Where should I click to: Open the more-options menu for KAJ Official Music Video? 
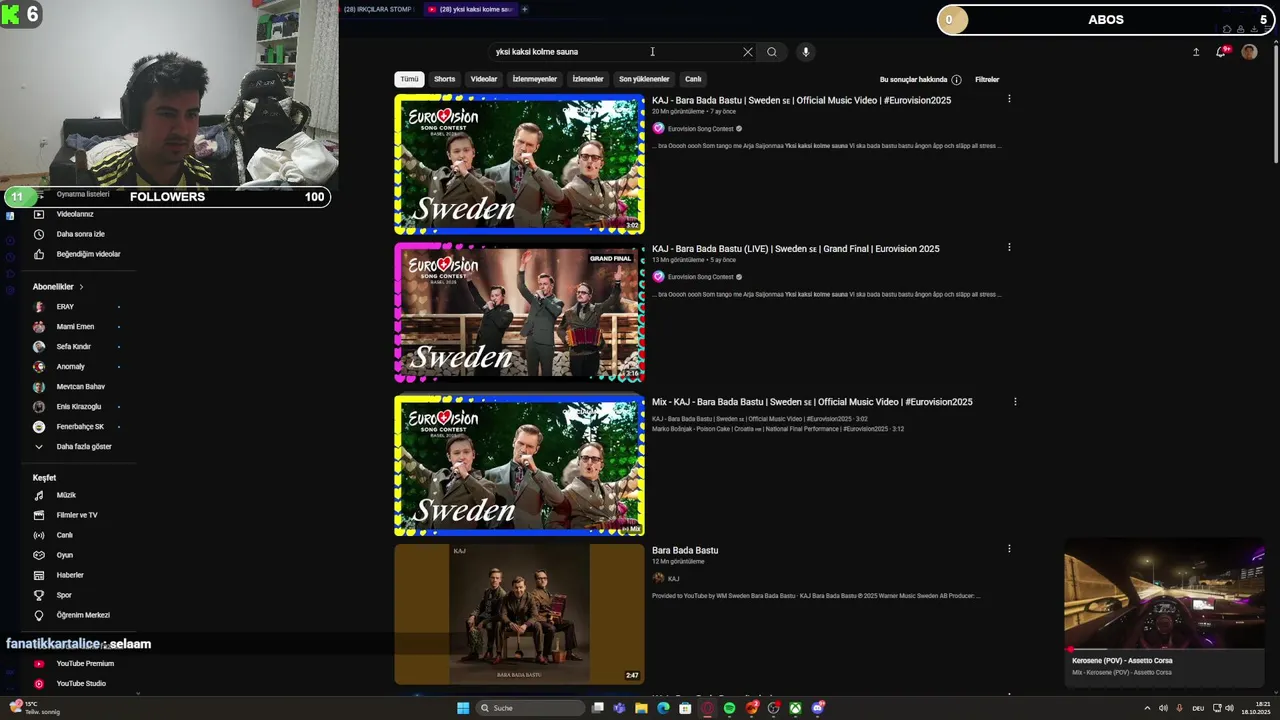coord(1009,99)
